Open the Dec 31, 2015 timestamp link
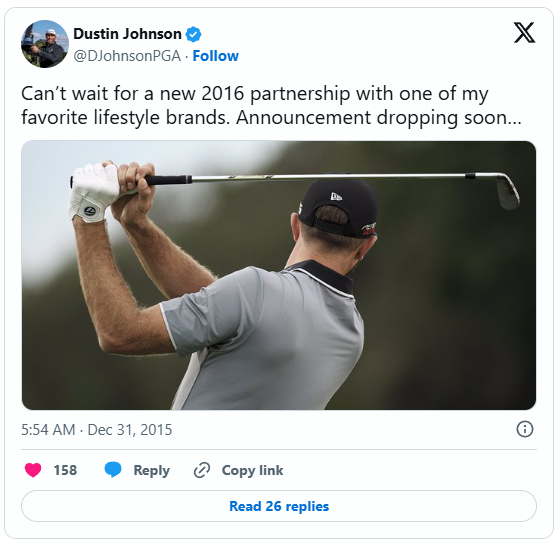The width and height of the screenshot is (557, 544). (x=97, y=430)
